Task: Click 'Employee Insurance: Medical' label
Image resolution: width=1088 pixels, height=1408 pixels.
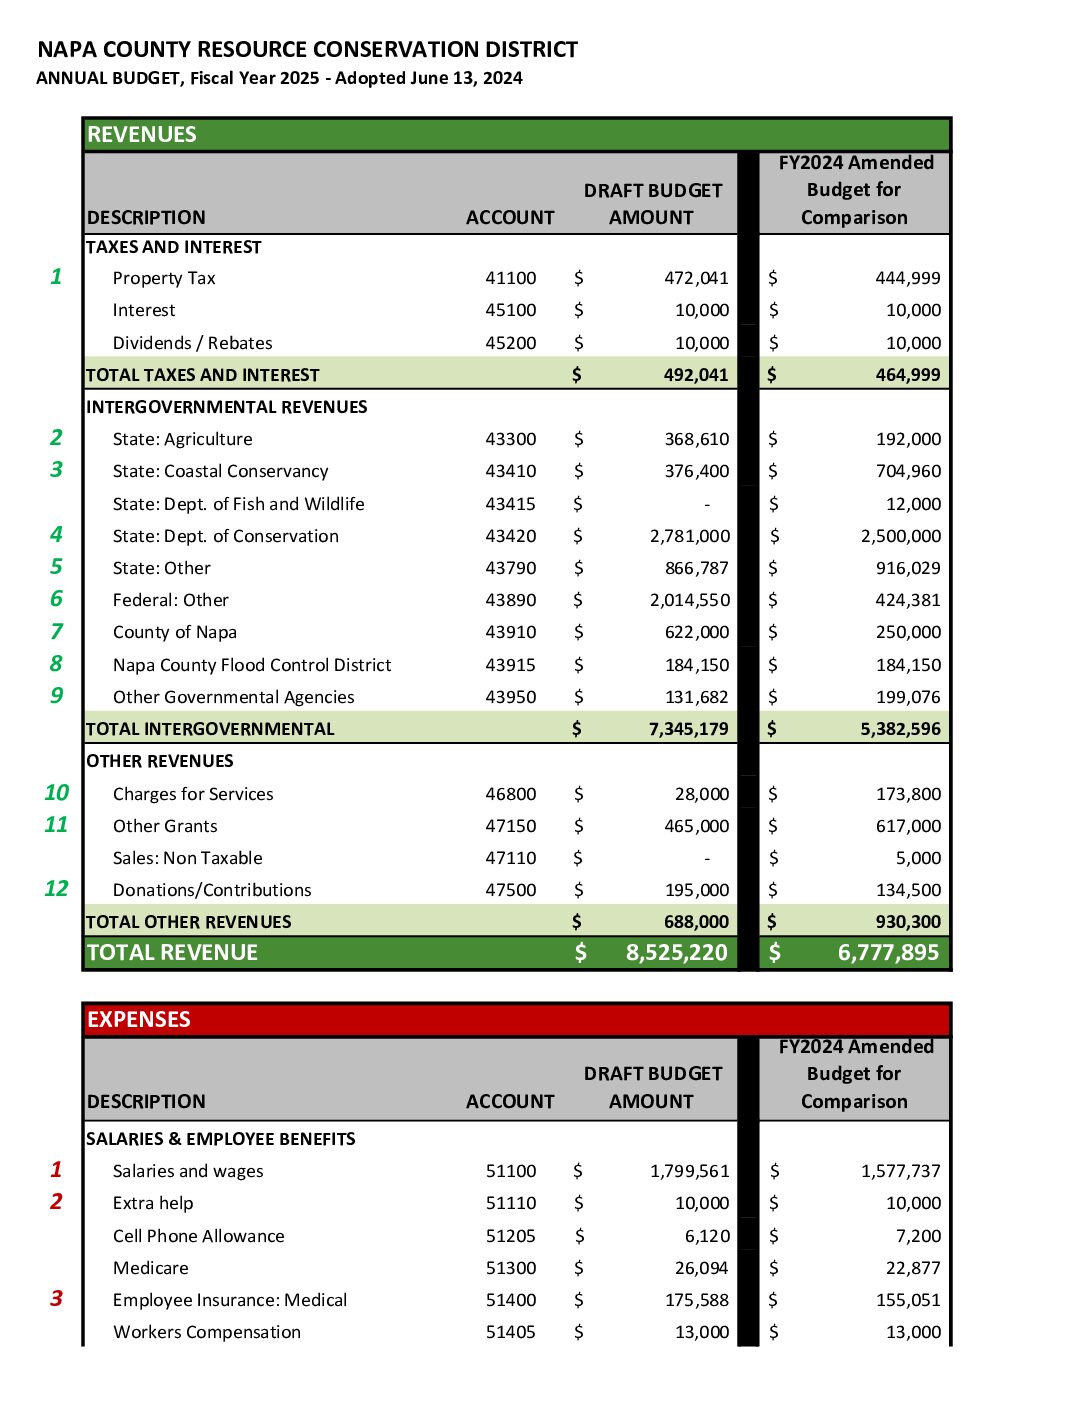Action: click(230, 1300)
